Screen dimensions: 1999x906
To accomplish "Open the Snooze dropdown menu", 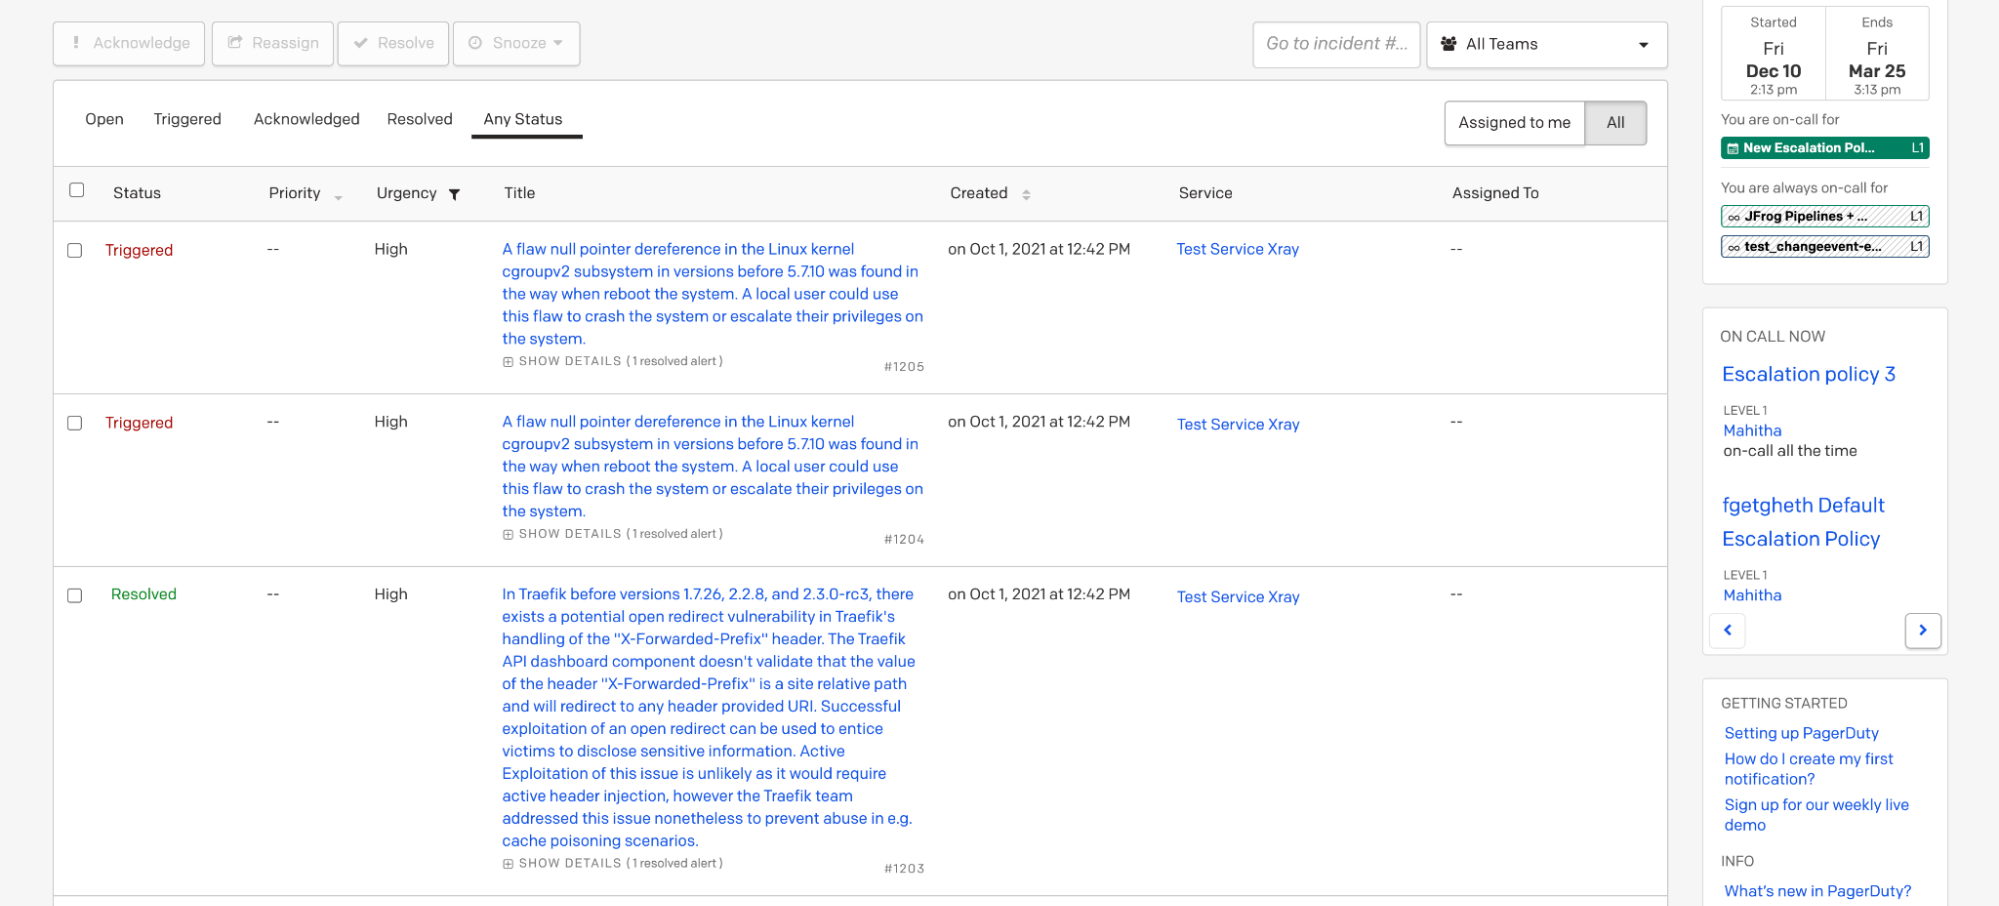I will tap(517, 43).
